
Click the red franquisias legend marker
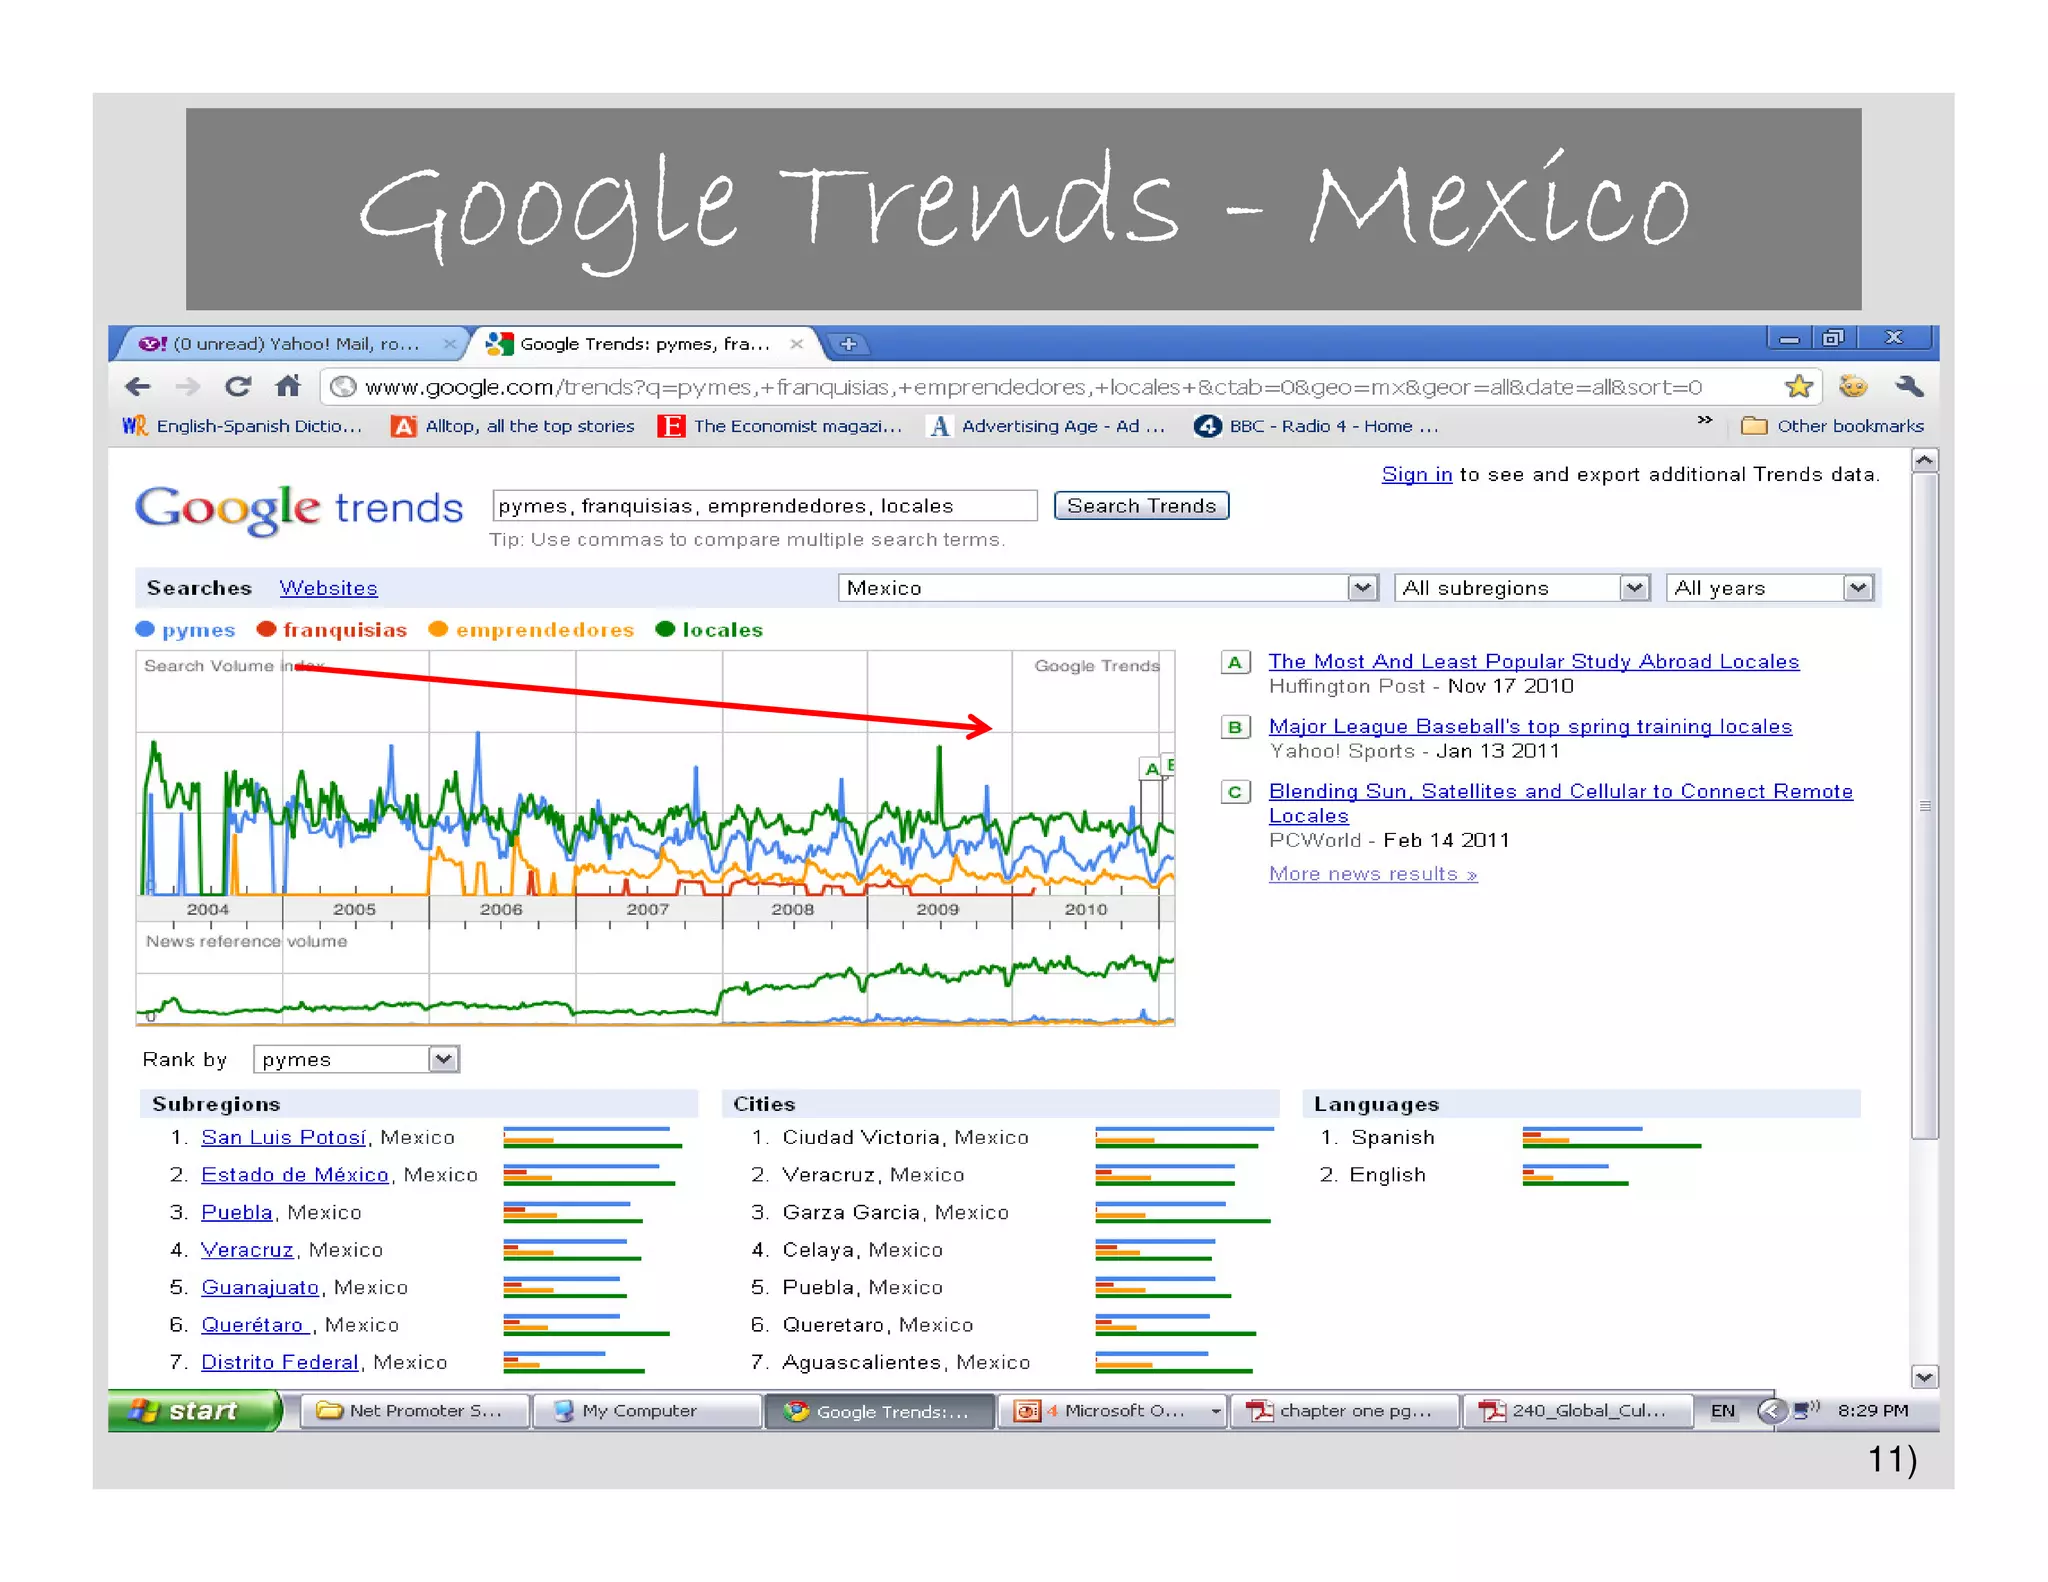pyautogui.click(x=266, y=629)
